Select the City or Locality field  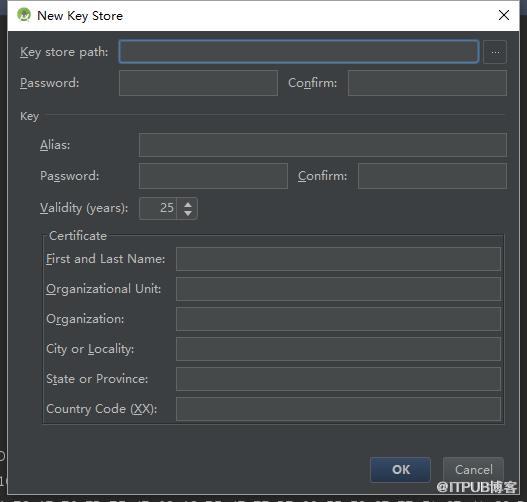(x=338, y=349)
